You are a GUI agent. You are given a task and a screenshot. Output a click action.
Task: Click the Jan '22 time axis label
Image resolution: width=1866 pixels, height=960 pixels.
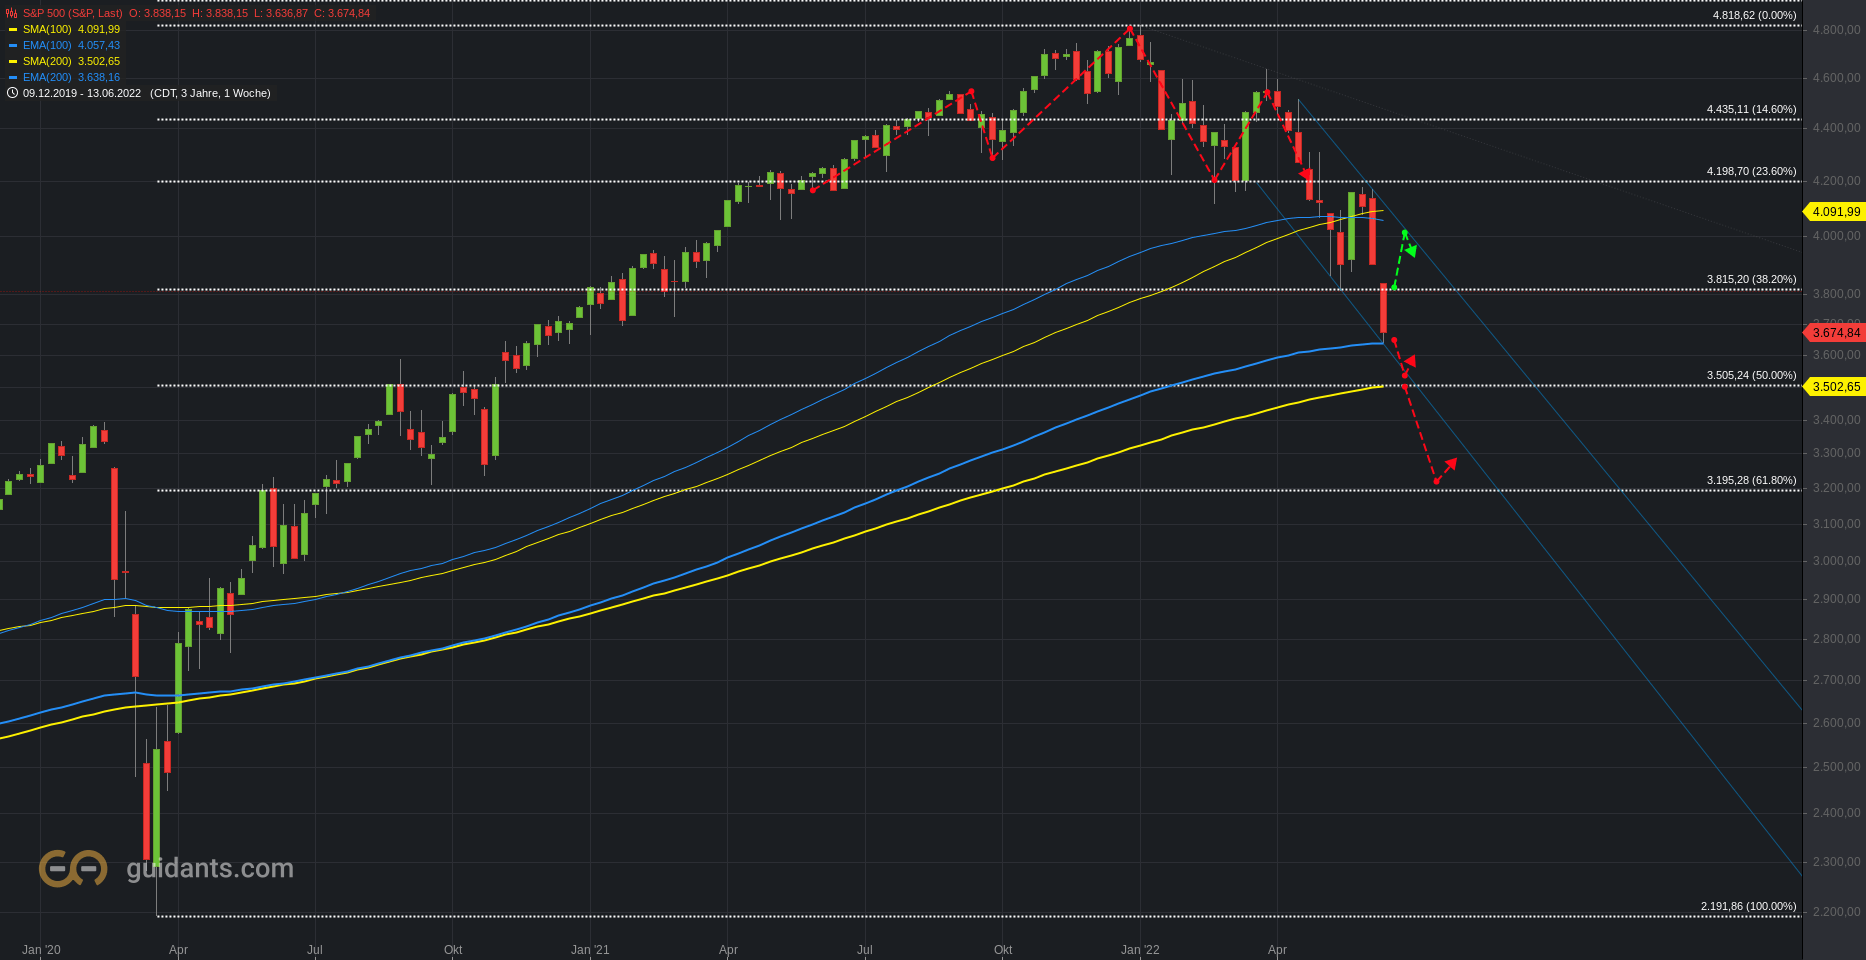click(1140, 950)
